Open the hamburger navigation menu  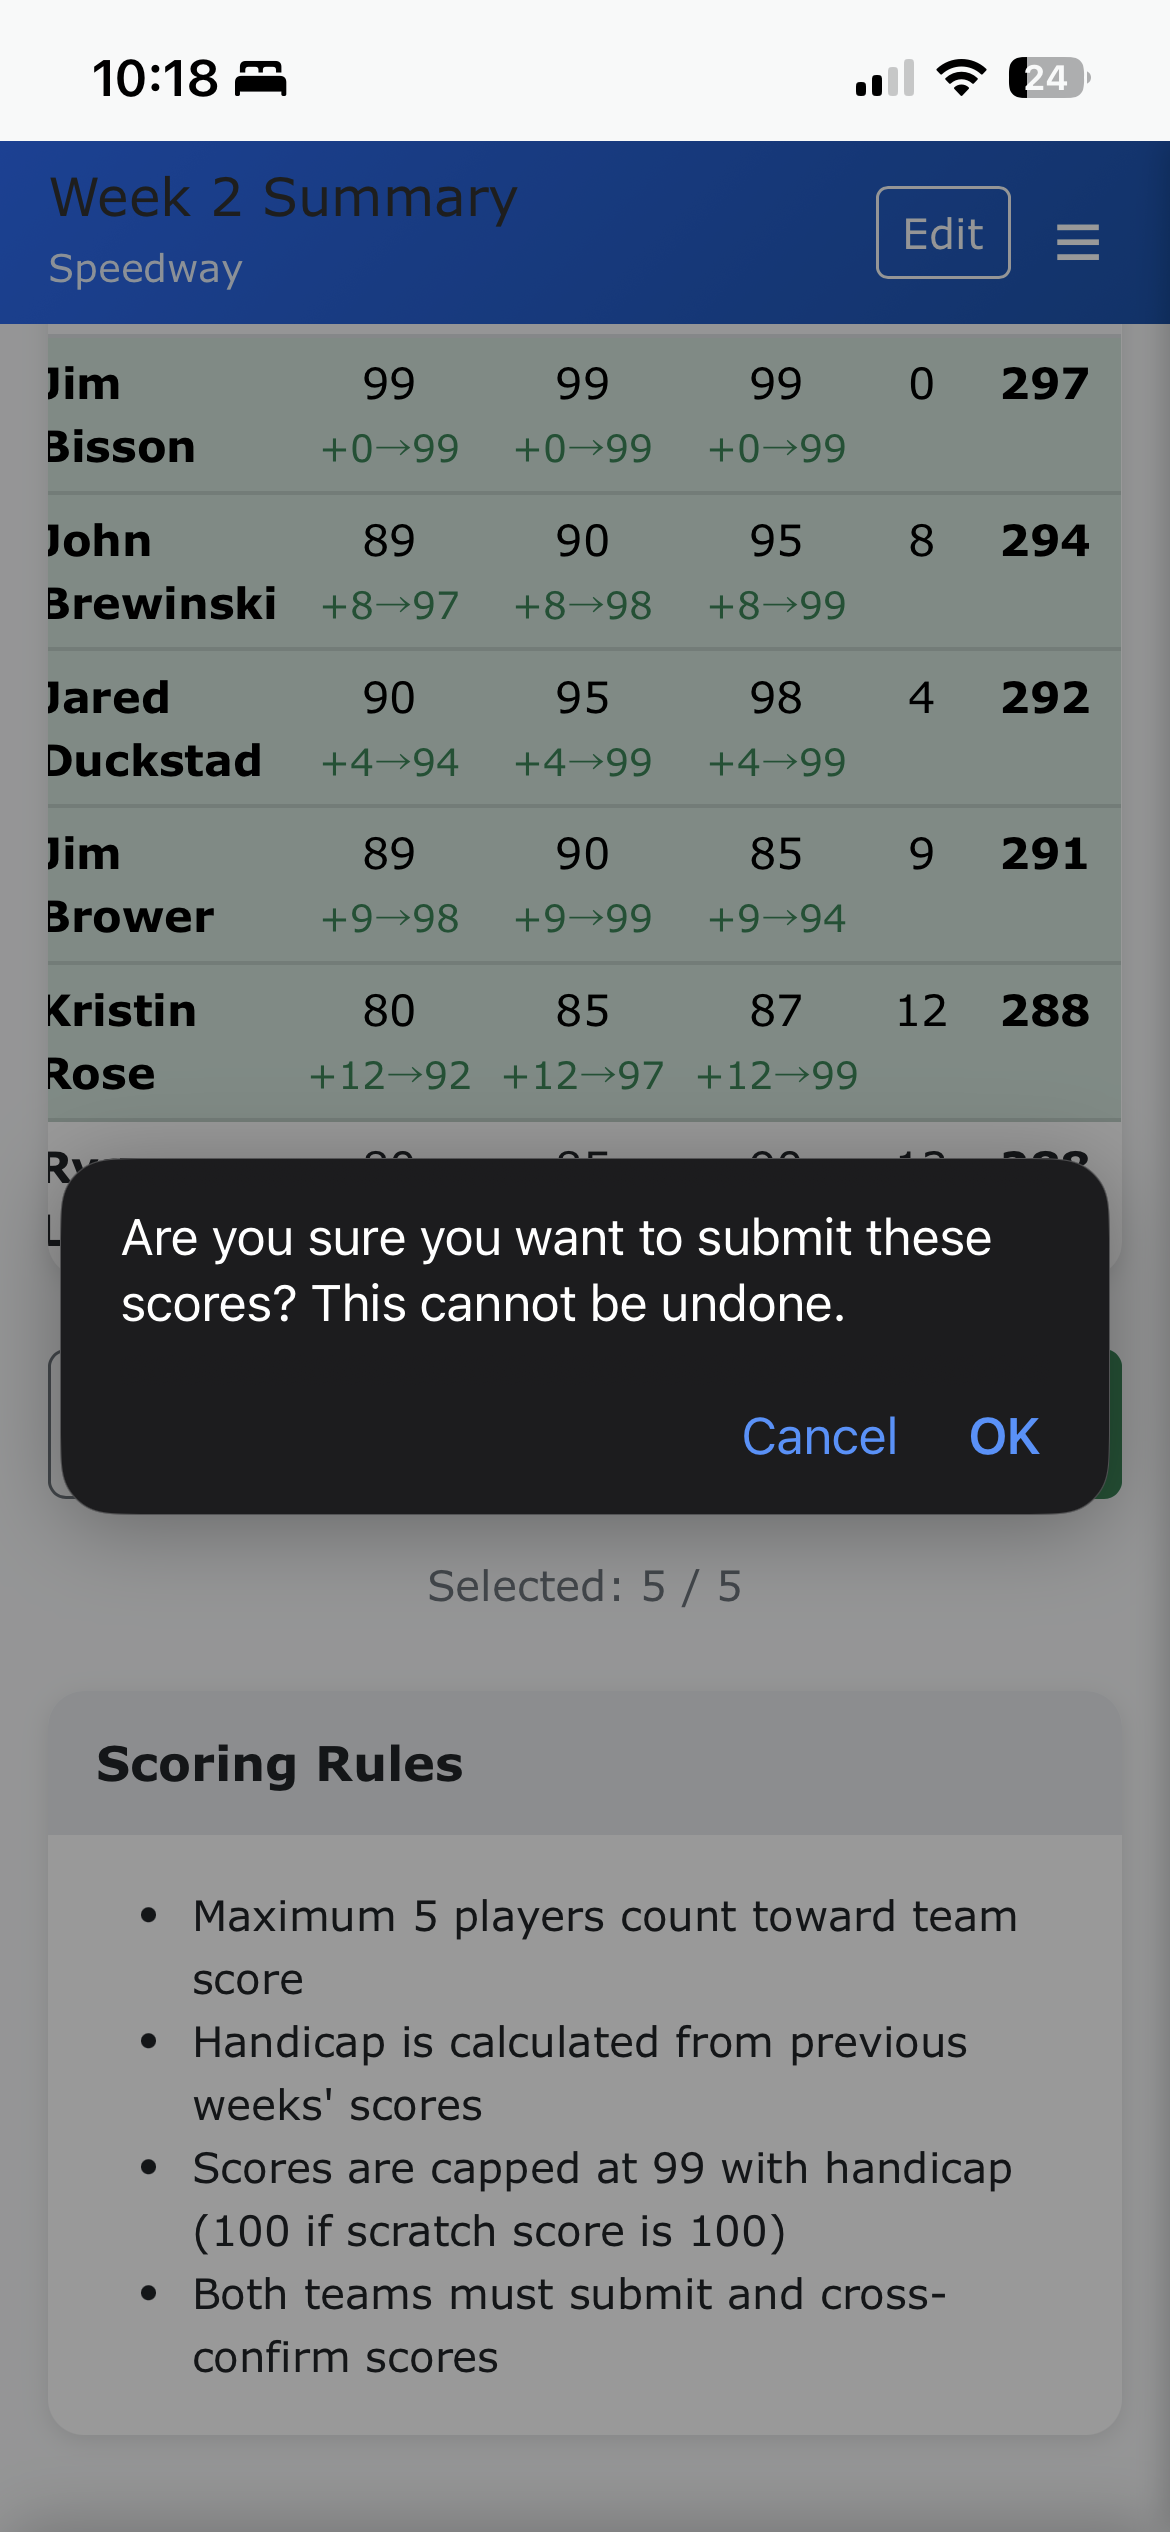coord(1078,240)
